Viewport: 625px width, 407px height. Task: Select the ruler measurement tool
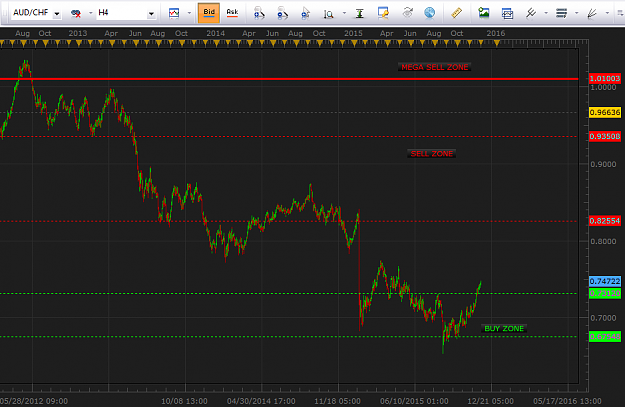click(456, 13)
